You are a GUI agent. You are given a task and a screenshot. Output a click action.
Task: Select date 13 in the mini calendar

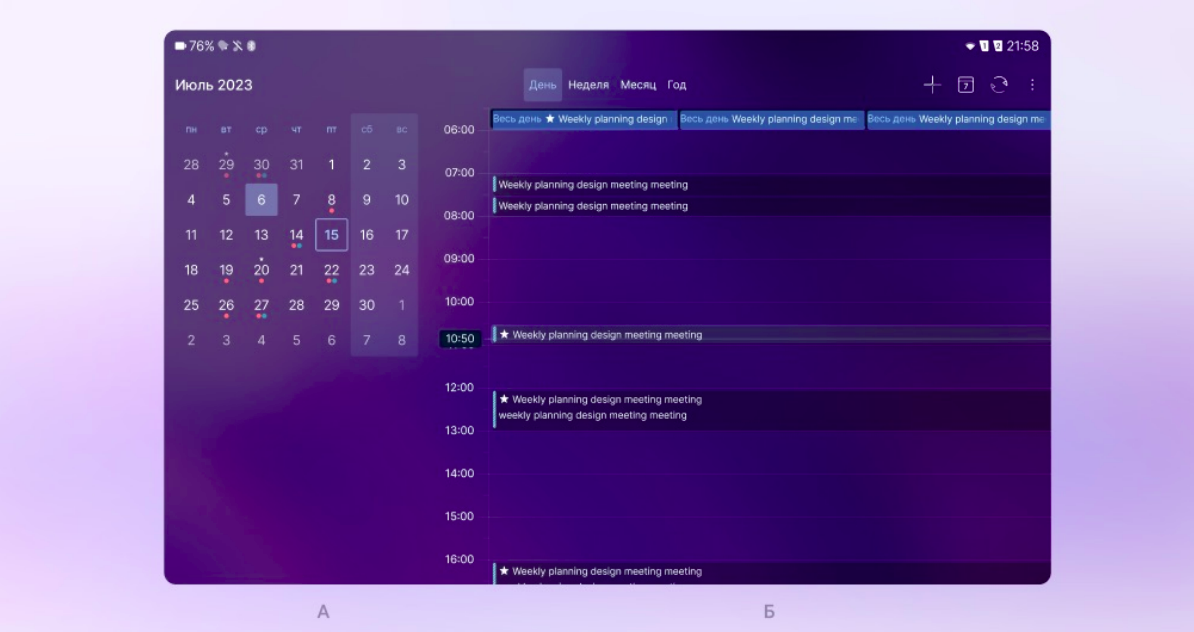(261, 235)
